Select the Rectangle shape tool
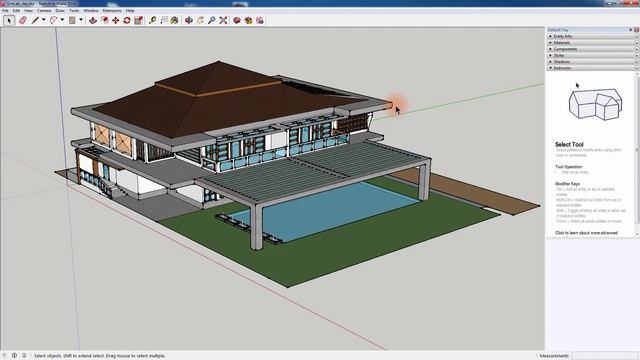The height and width of the screenshot is (360, 640). [72, 20]
